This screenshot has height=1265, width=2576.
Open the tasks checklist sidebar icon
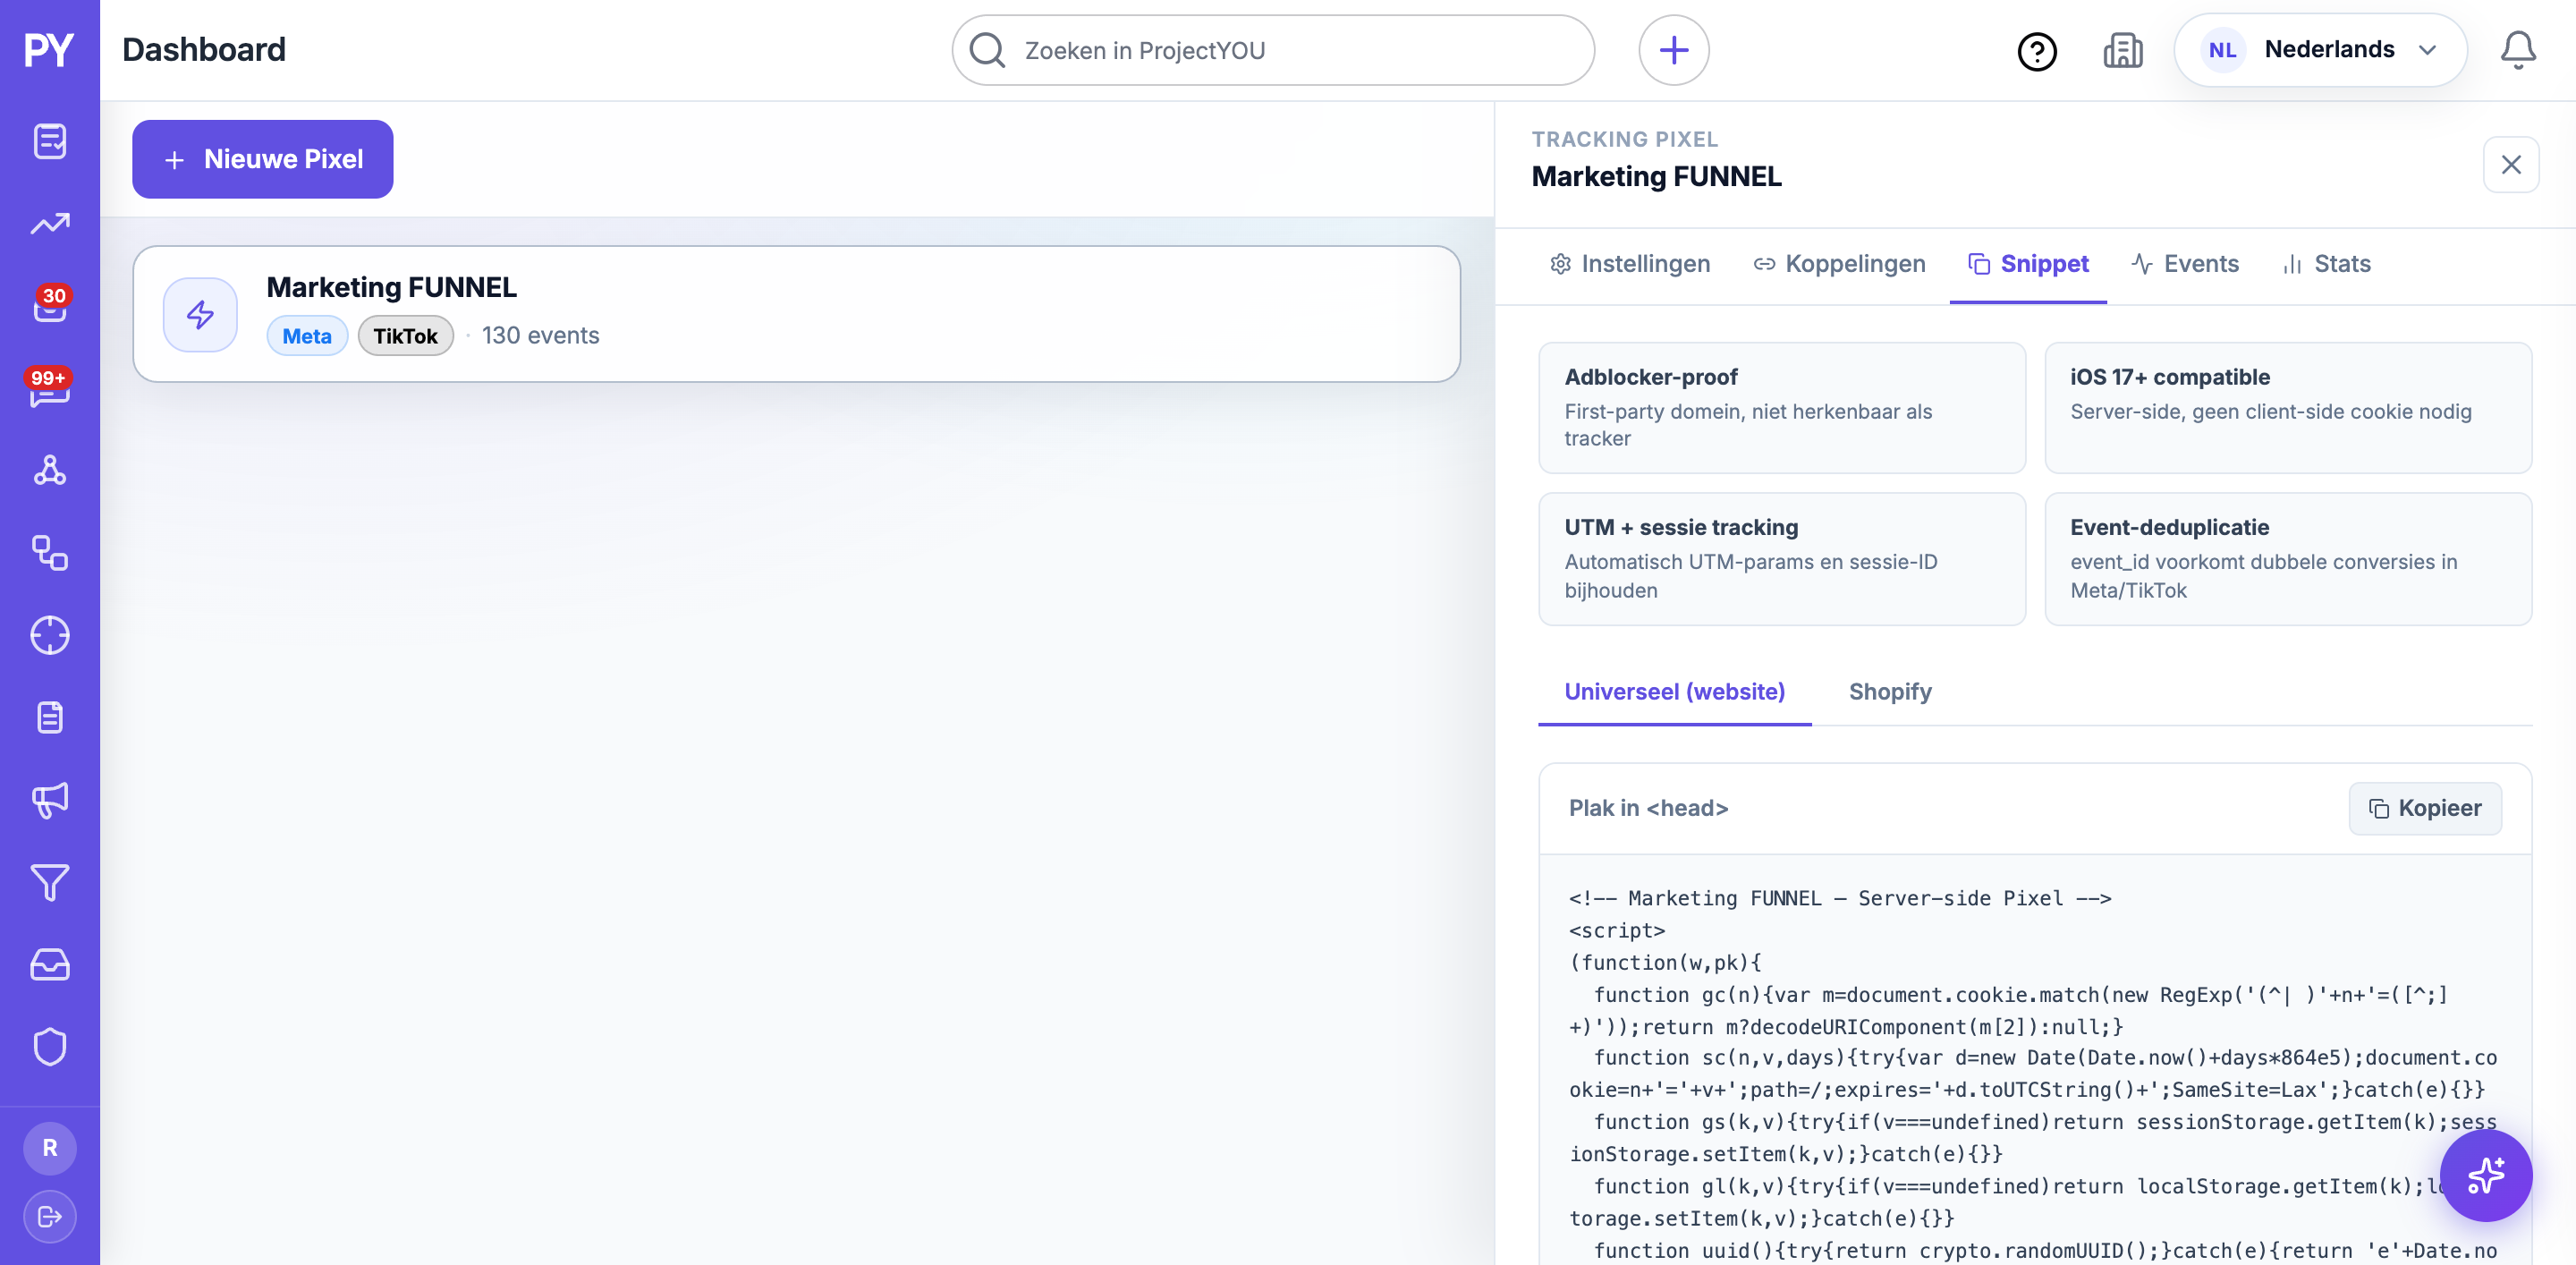[x=50, y=141]
